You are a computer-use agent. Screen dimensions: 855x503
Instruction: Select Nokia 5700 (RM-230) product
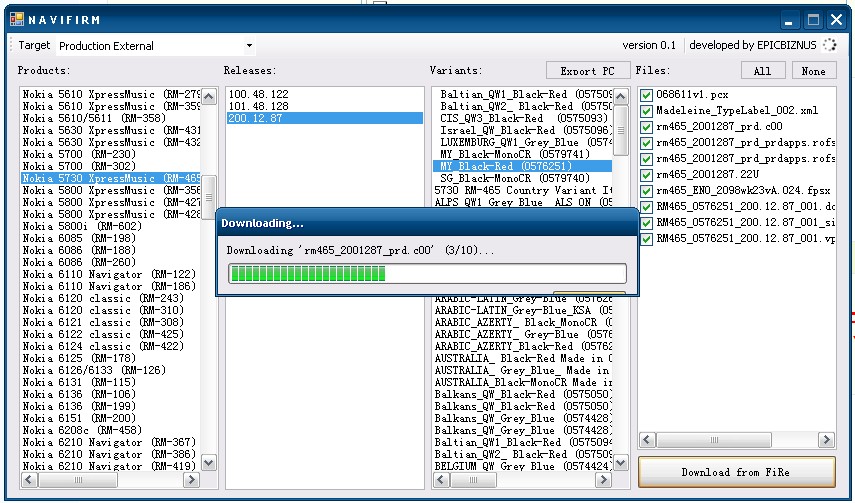coord(111,154)
